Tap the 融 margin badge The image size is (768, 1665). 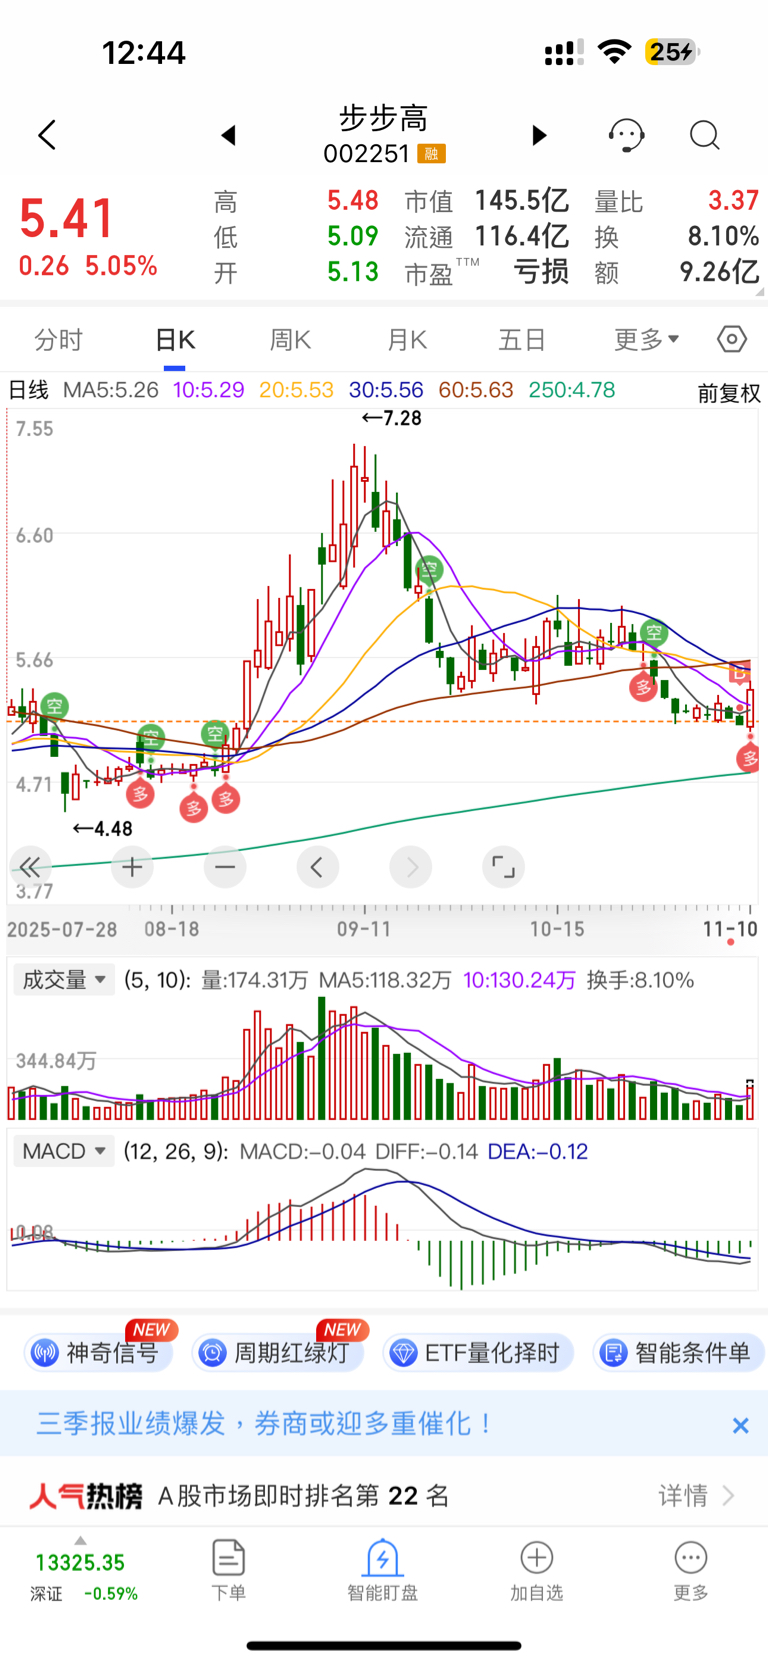(432, 154)
